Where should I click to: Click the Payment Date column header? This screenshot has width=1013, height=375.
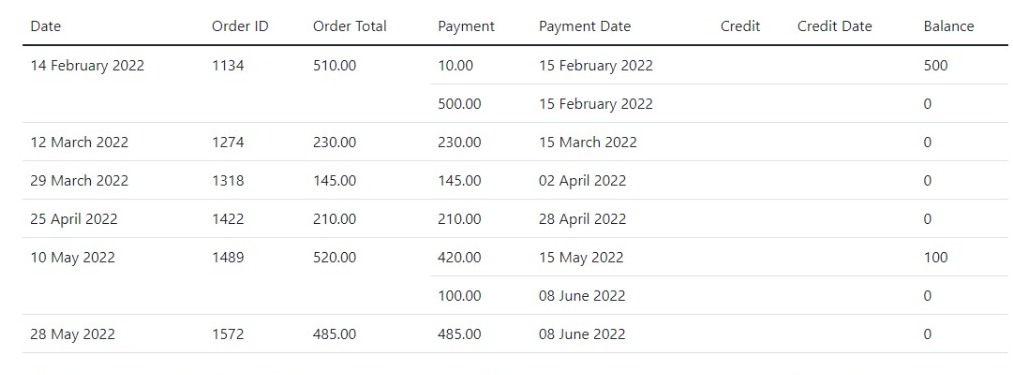pyautogui.click(x=585, y=27)
